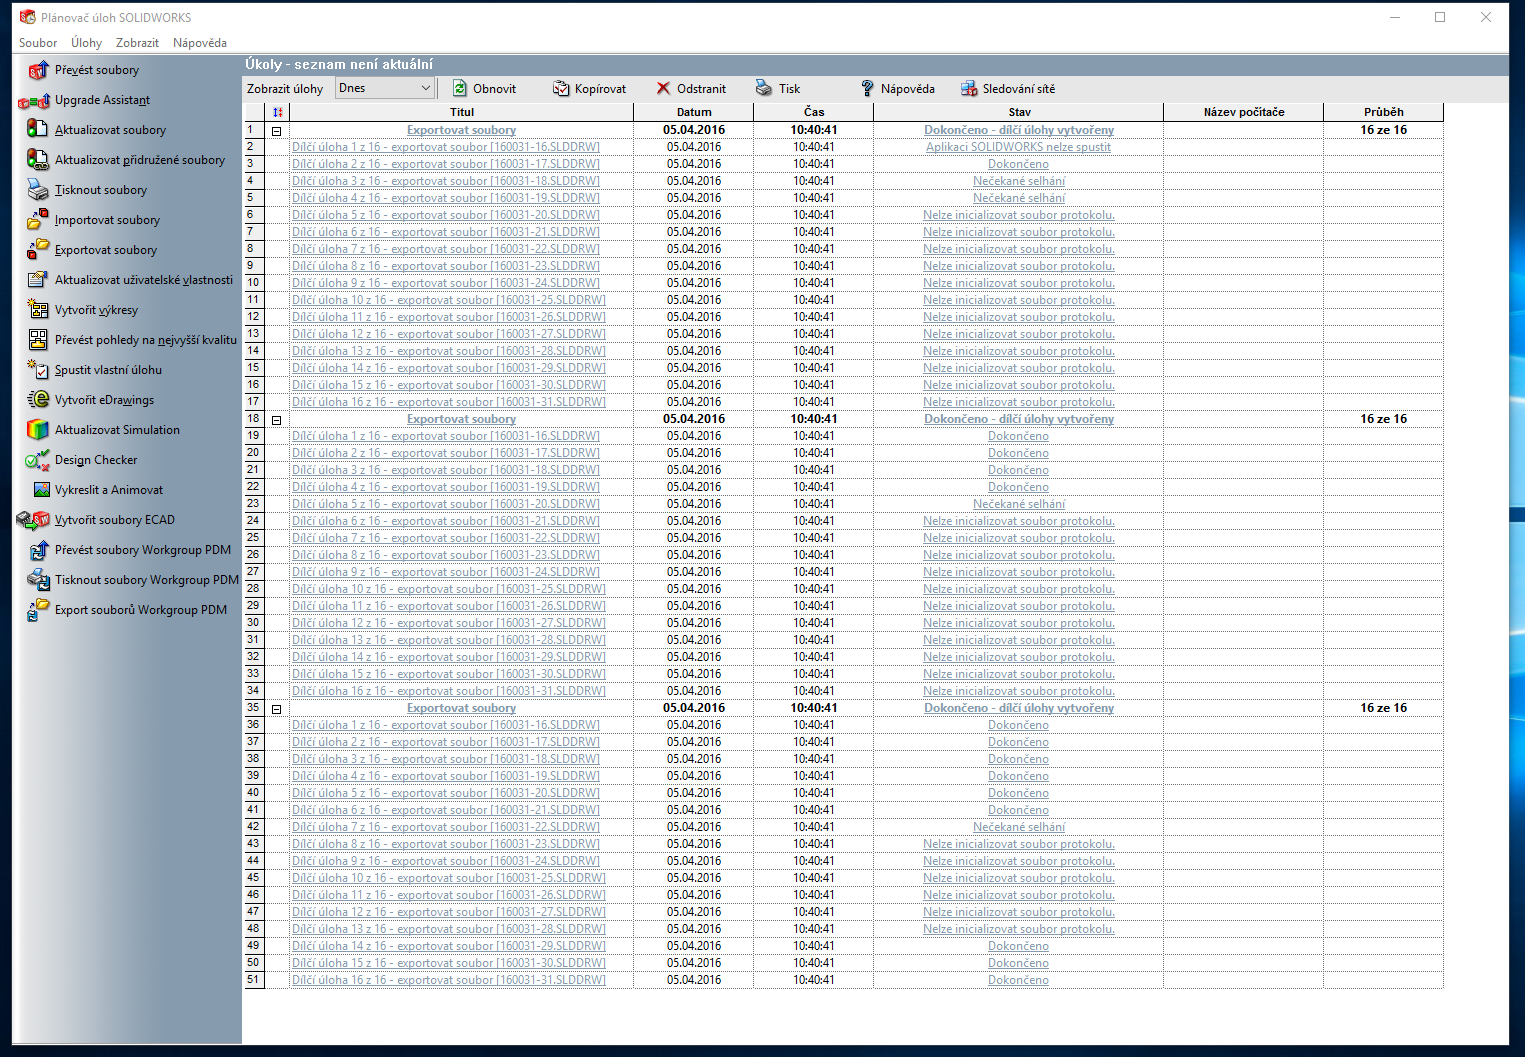Click the Převést soubory sidebar icon
The image size is (1525, 1057).
click(38, 70)
